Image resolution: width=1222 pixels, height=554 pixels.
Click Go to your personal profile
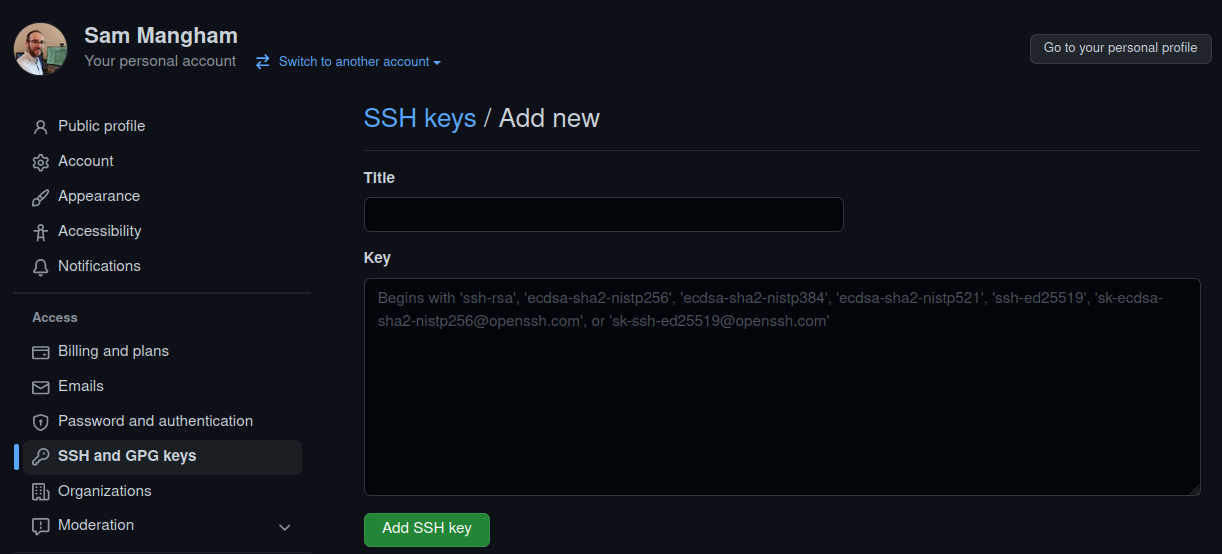(x=1120, y=48)
